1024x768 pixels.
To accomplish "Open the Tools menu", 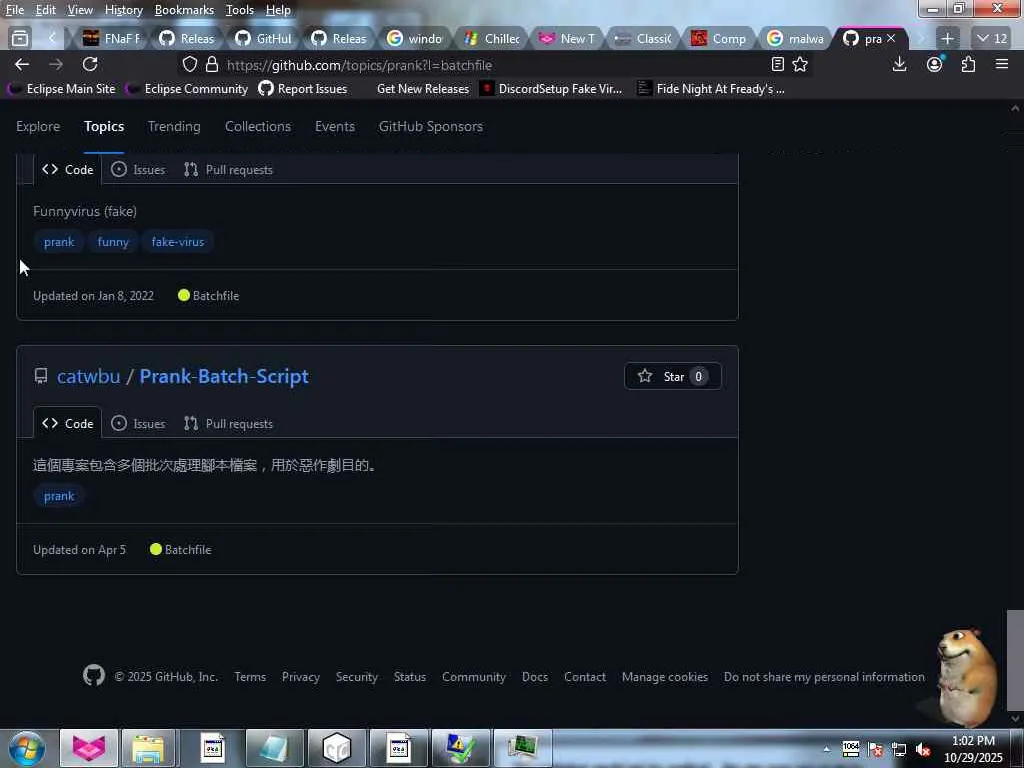I will 240,10.
